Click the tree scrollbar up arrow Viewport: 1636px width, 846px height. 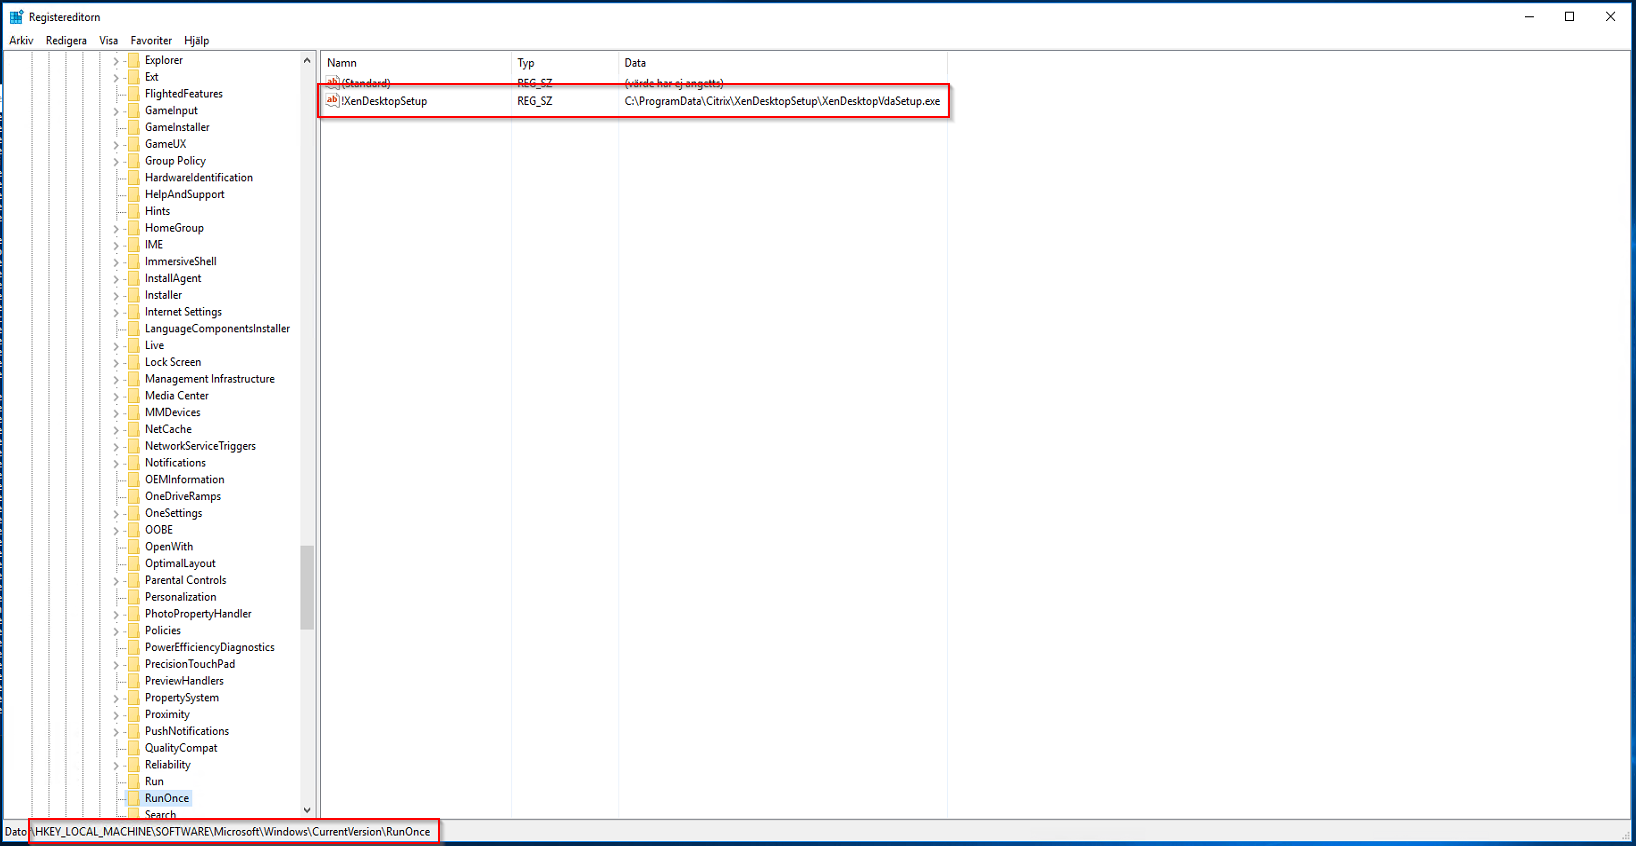307,61
